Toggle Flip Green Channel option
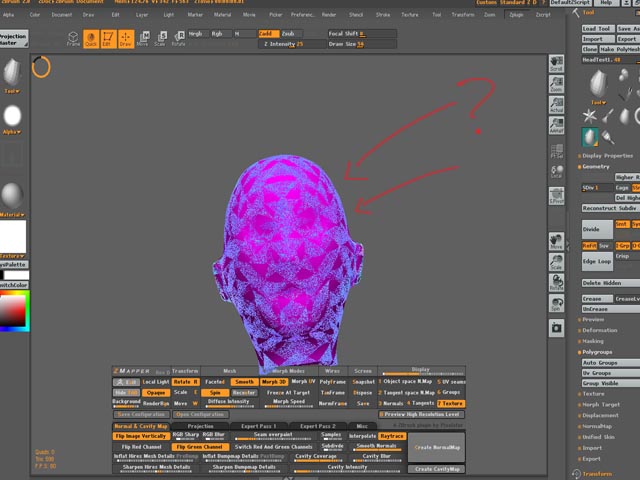 click(x=200, y=447)
